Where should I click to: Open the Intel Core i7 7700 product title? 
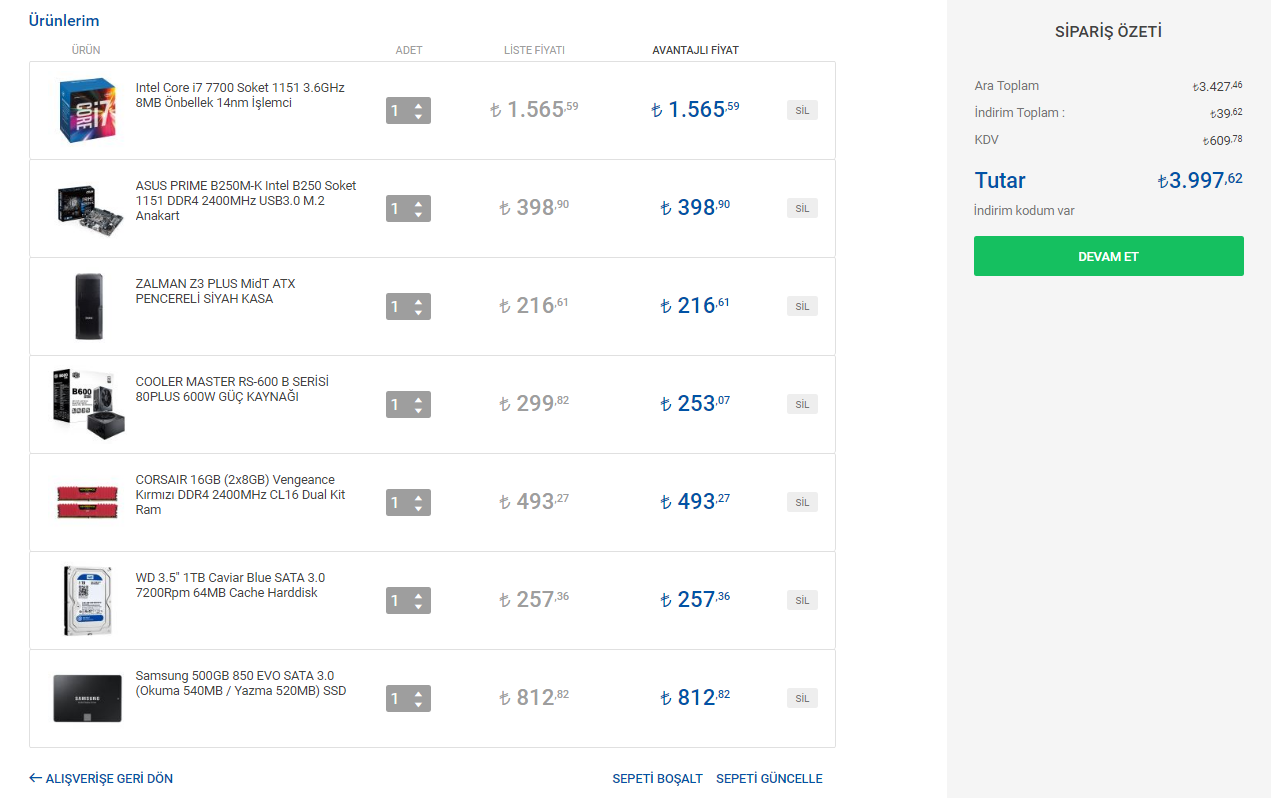click(x=240, y=95)
